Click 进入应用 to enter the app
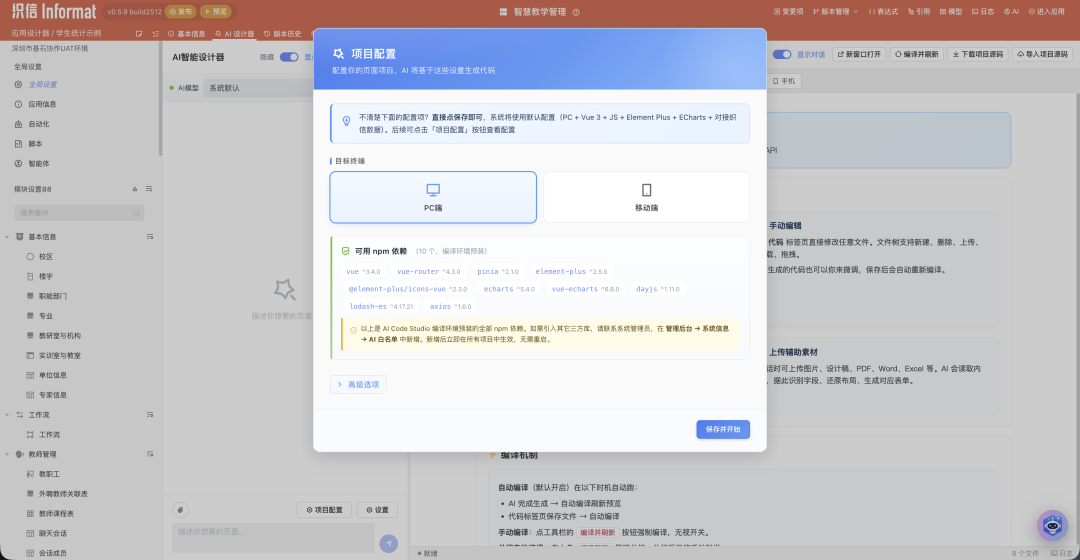1080x560 pixels. coord(1046,12)
